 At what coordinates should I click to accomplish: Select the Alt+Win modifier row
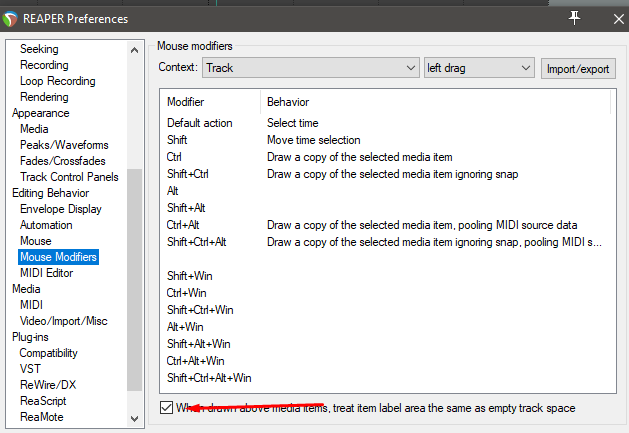pyautogui.click(x=388, y=327)
